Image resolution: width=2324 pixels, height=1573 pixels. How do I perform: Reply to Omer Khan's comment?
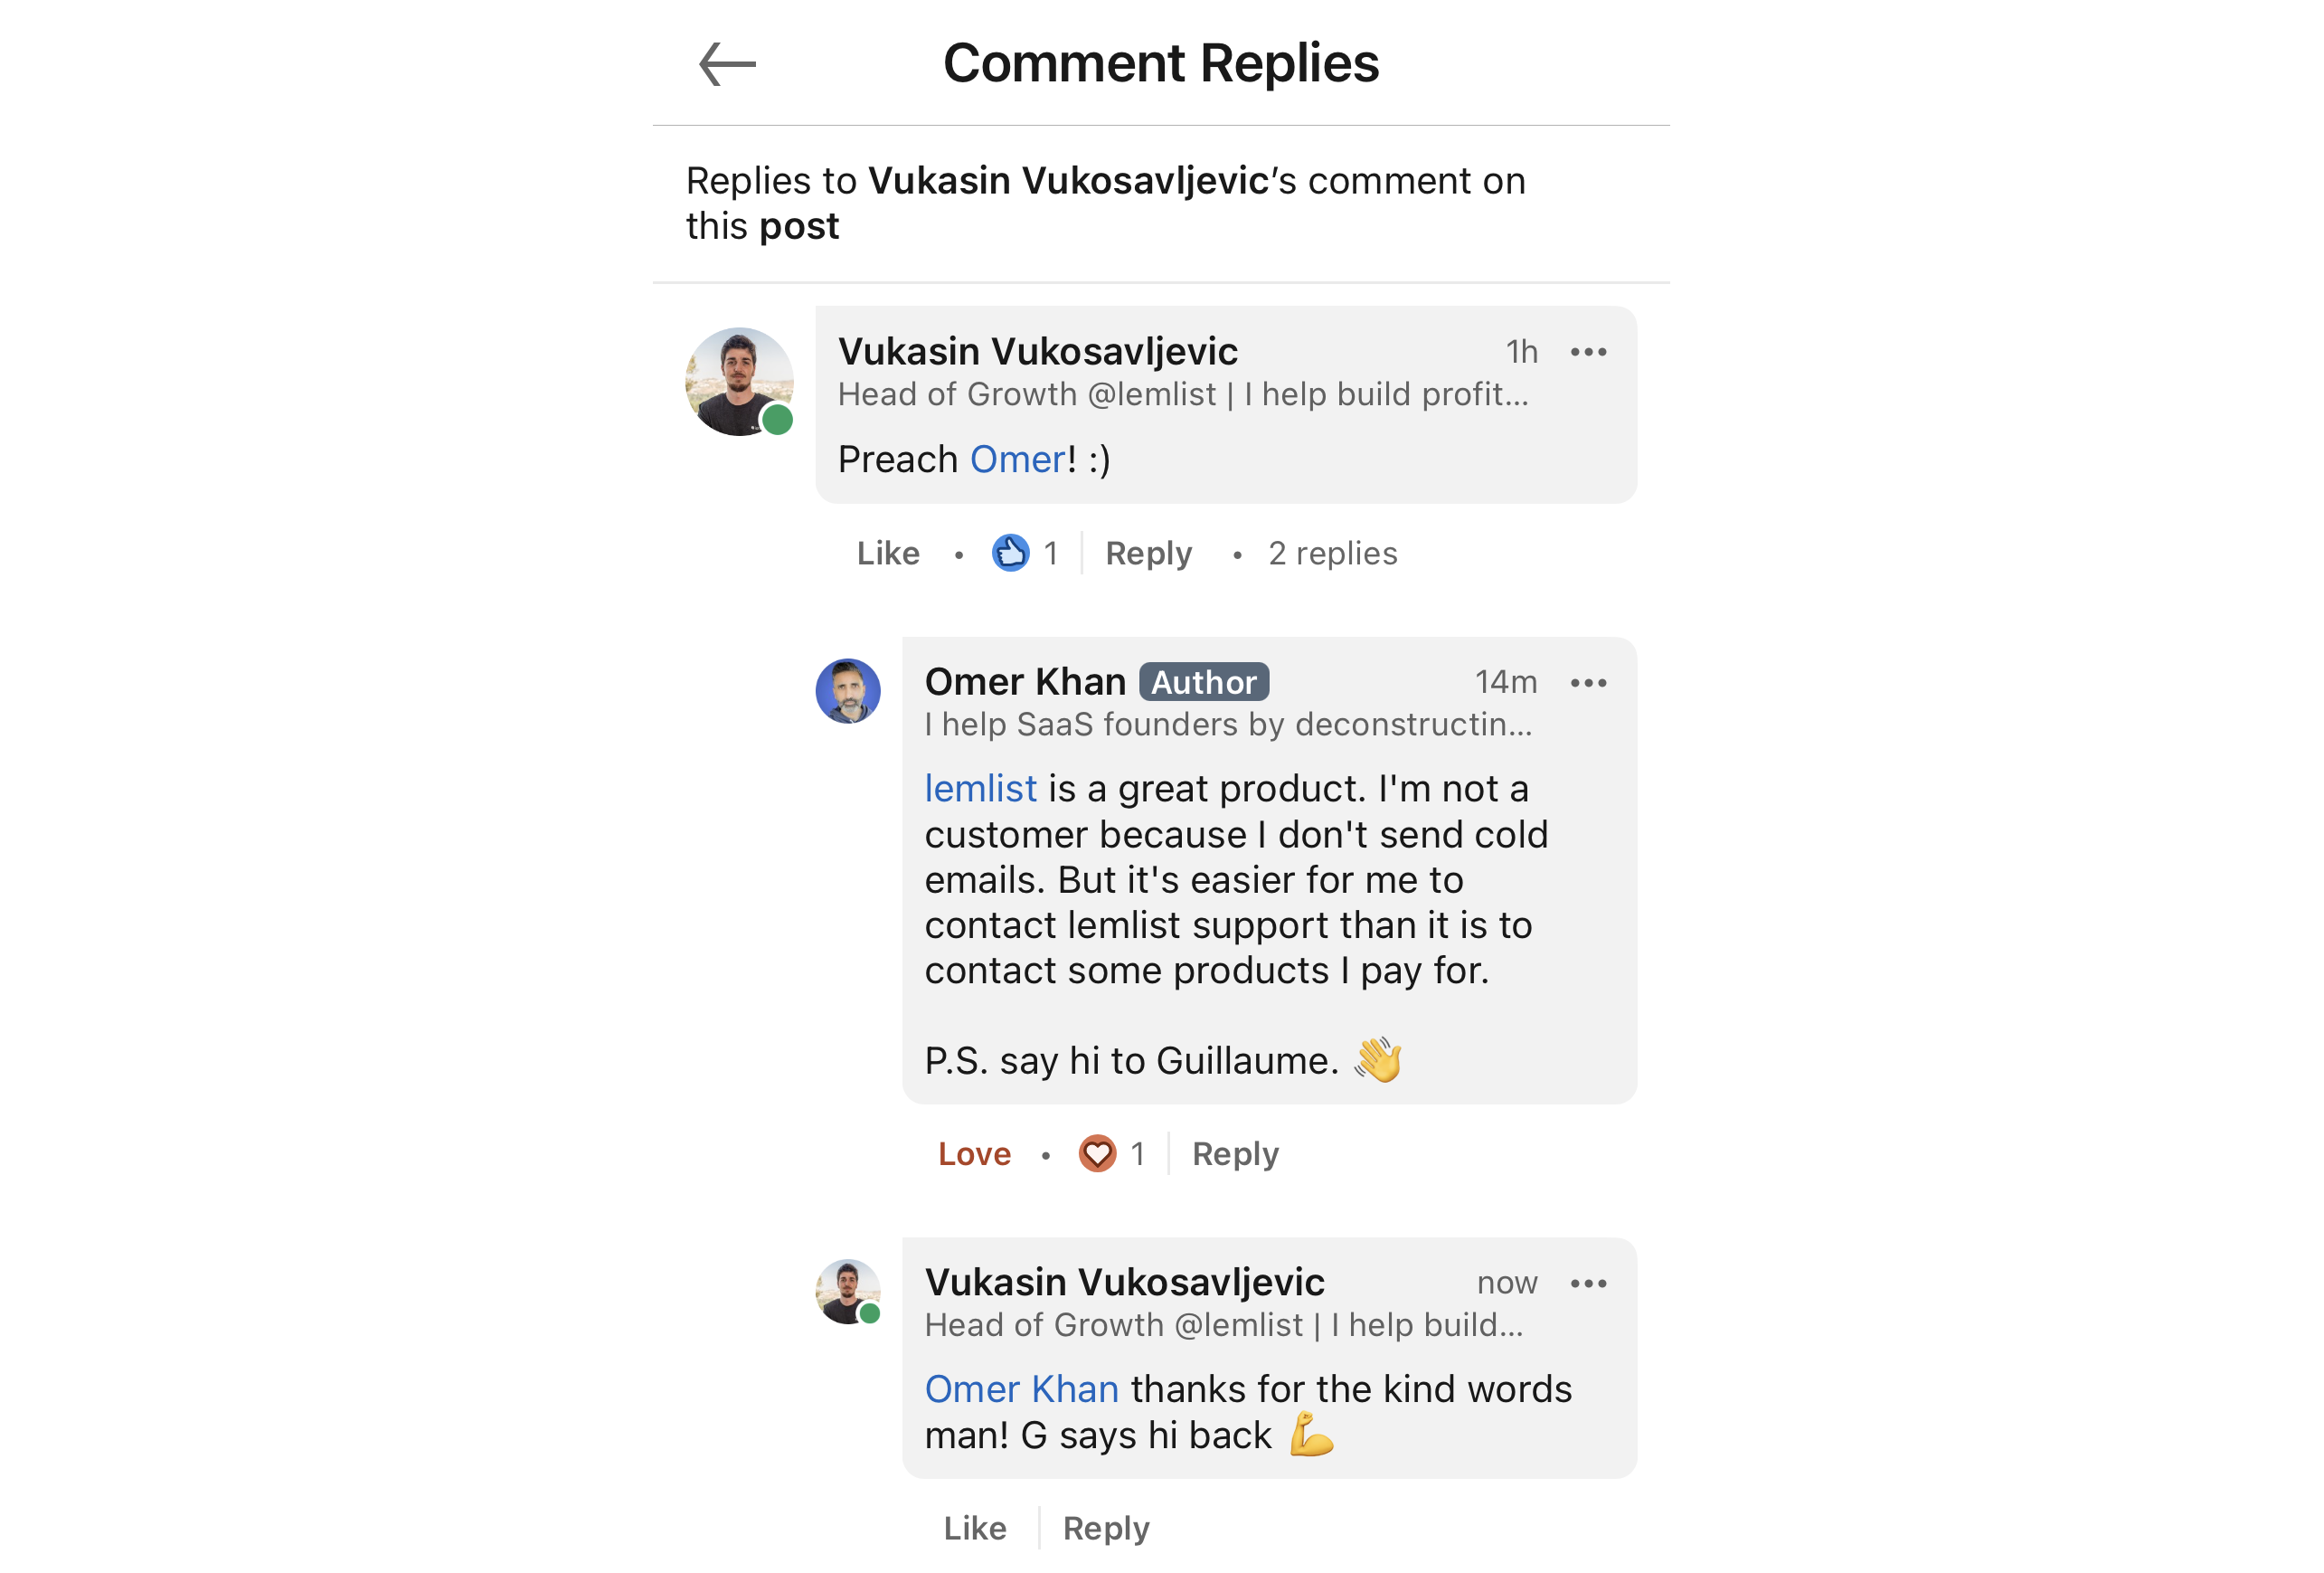click(1234, 1153)
